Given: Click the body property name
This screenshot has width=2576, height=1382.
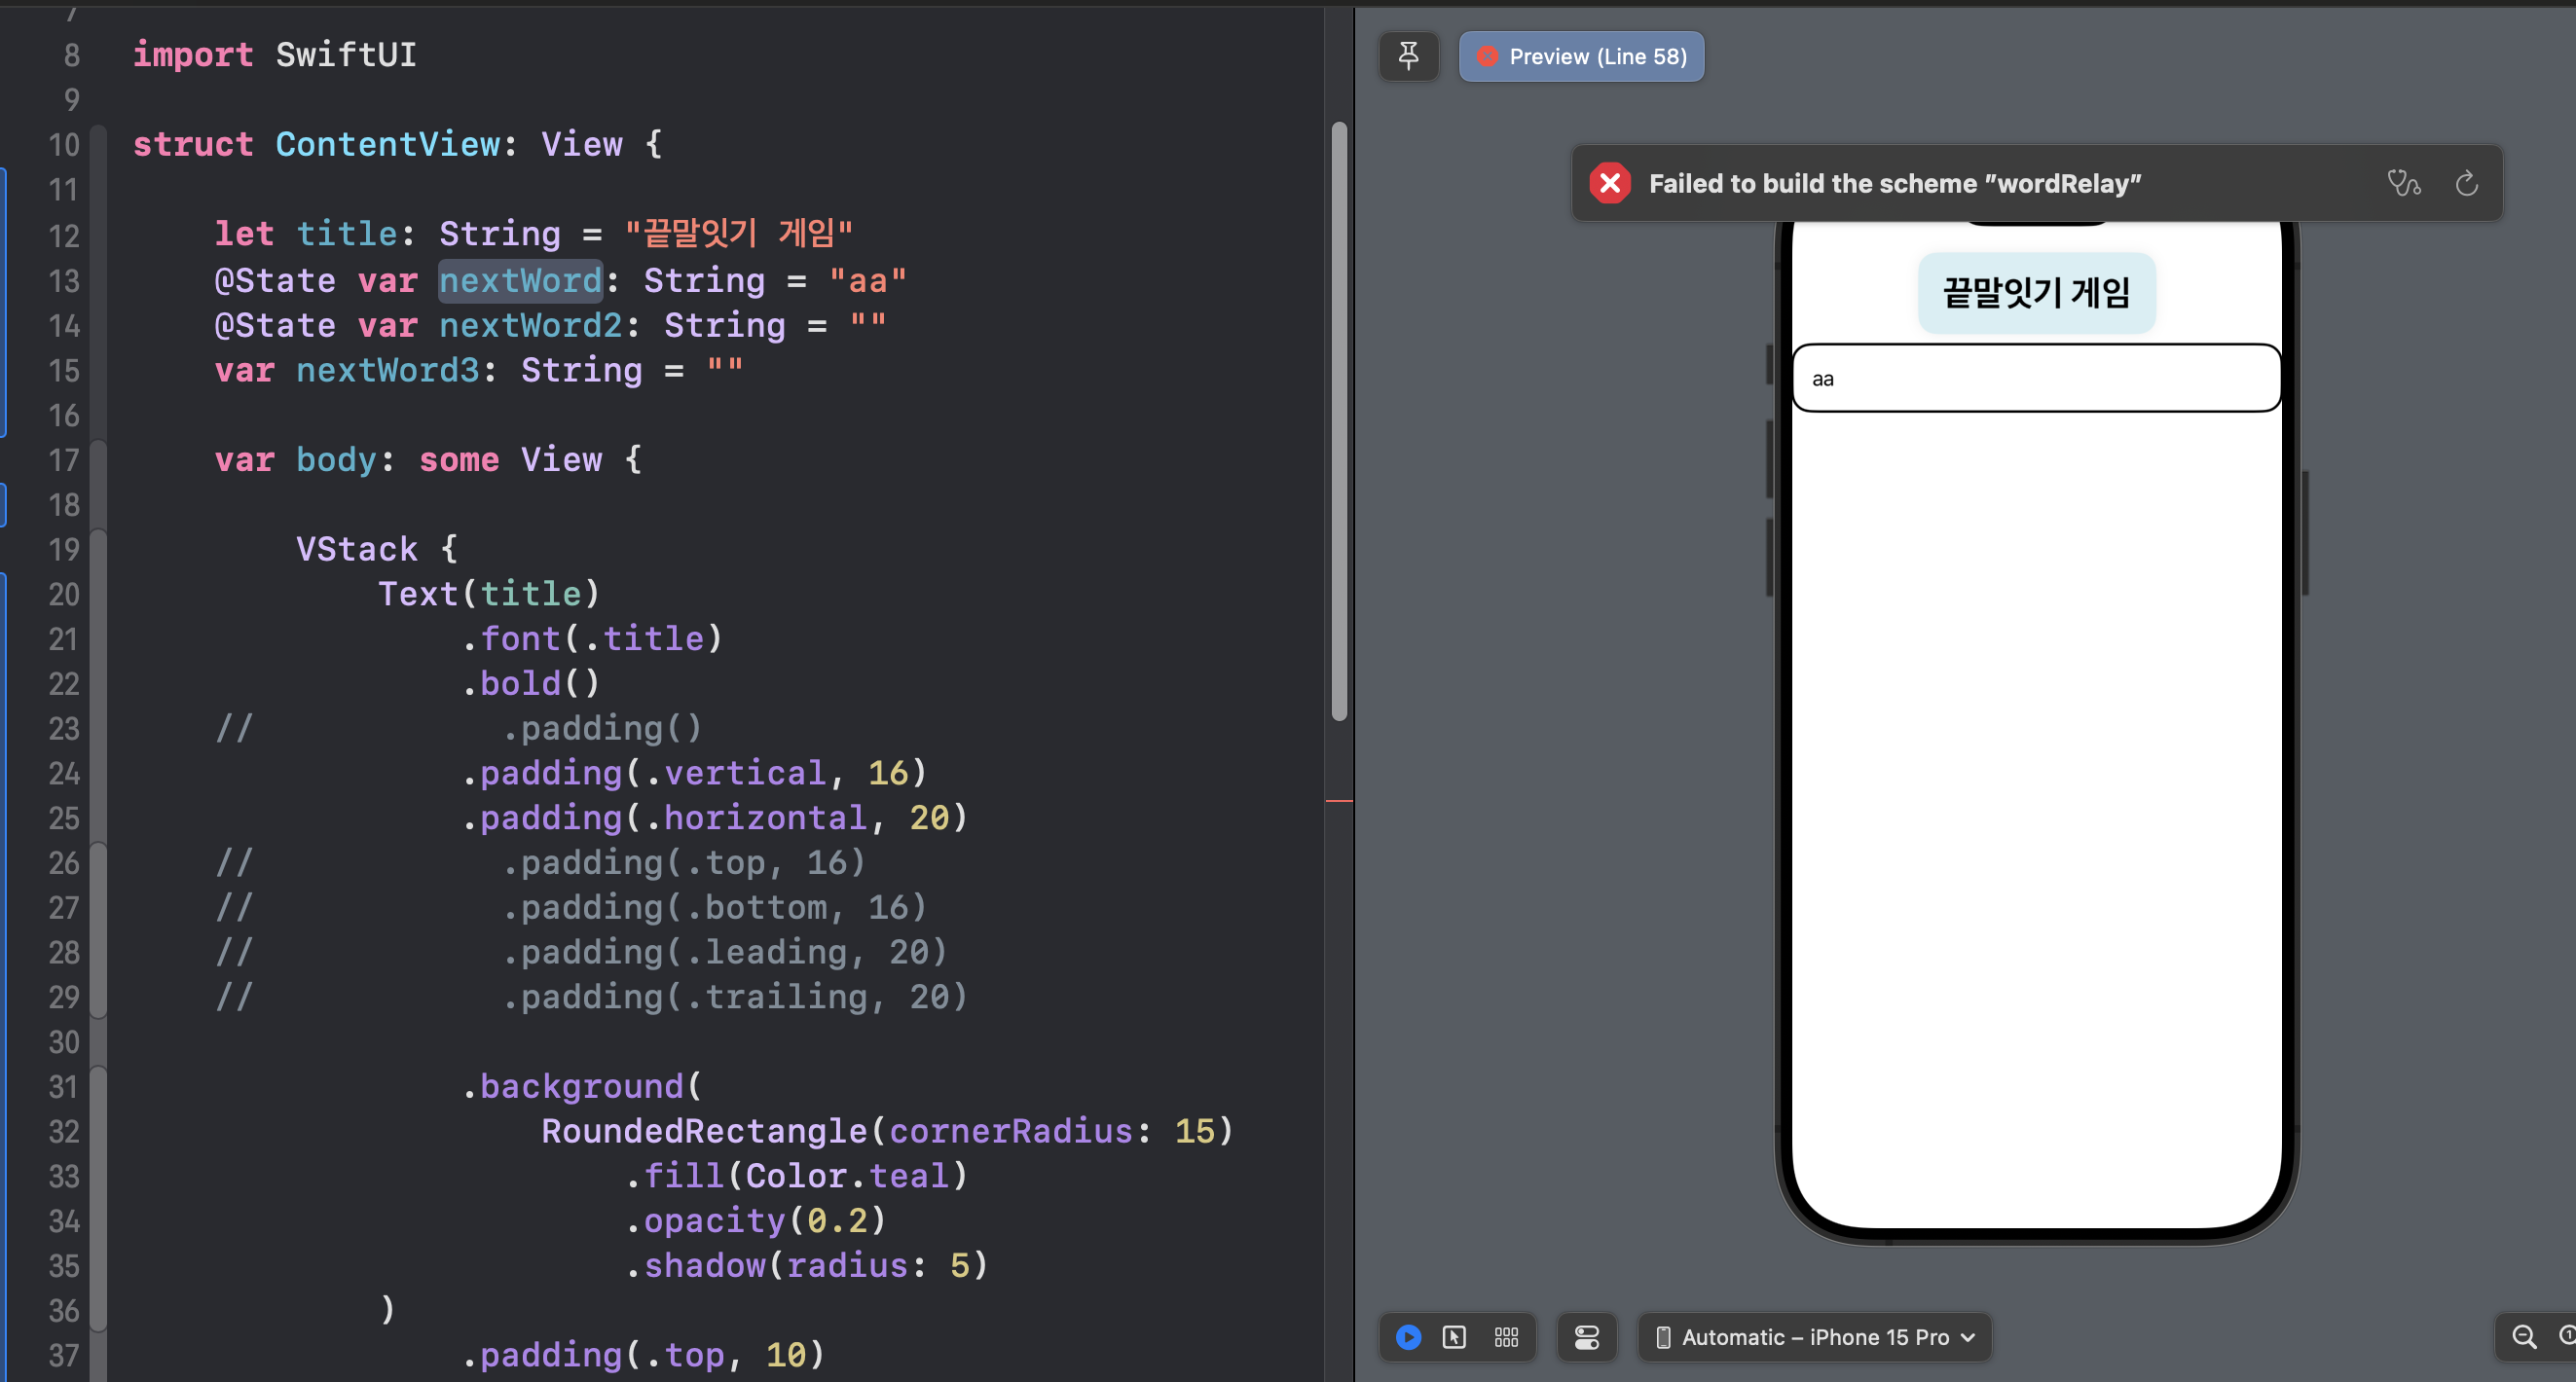Looking at the screenshot, I should (x=337, y=460).
